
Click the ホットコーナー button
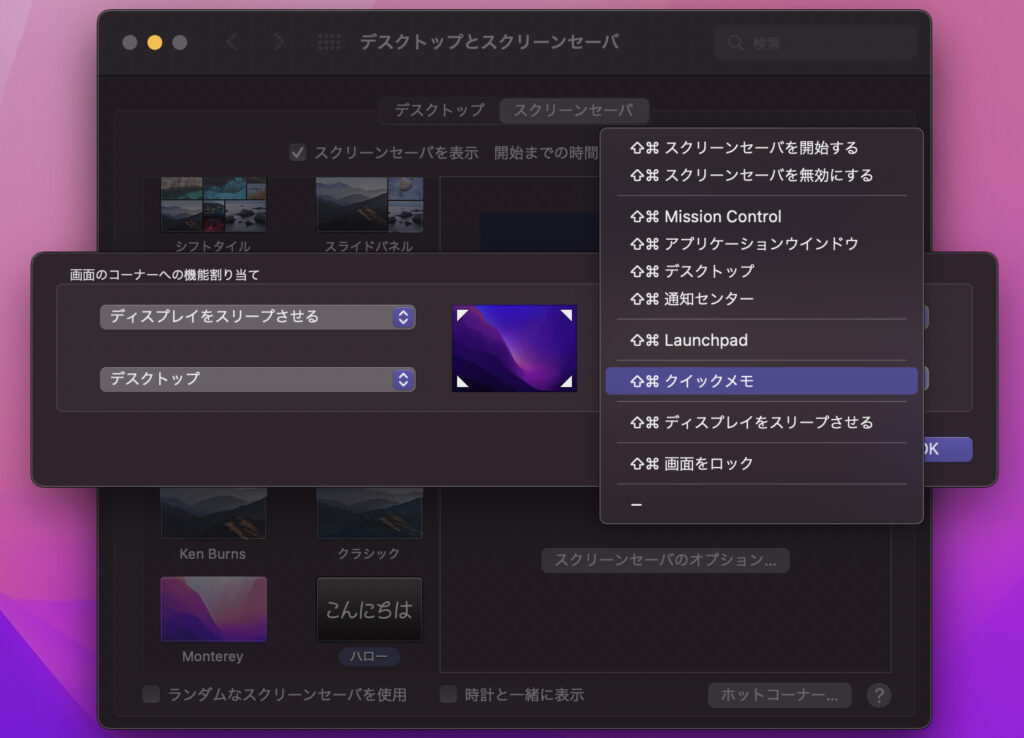(x=779, y=696)
